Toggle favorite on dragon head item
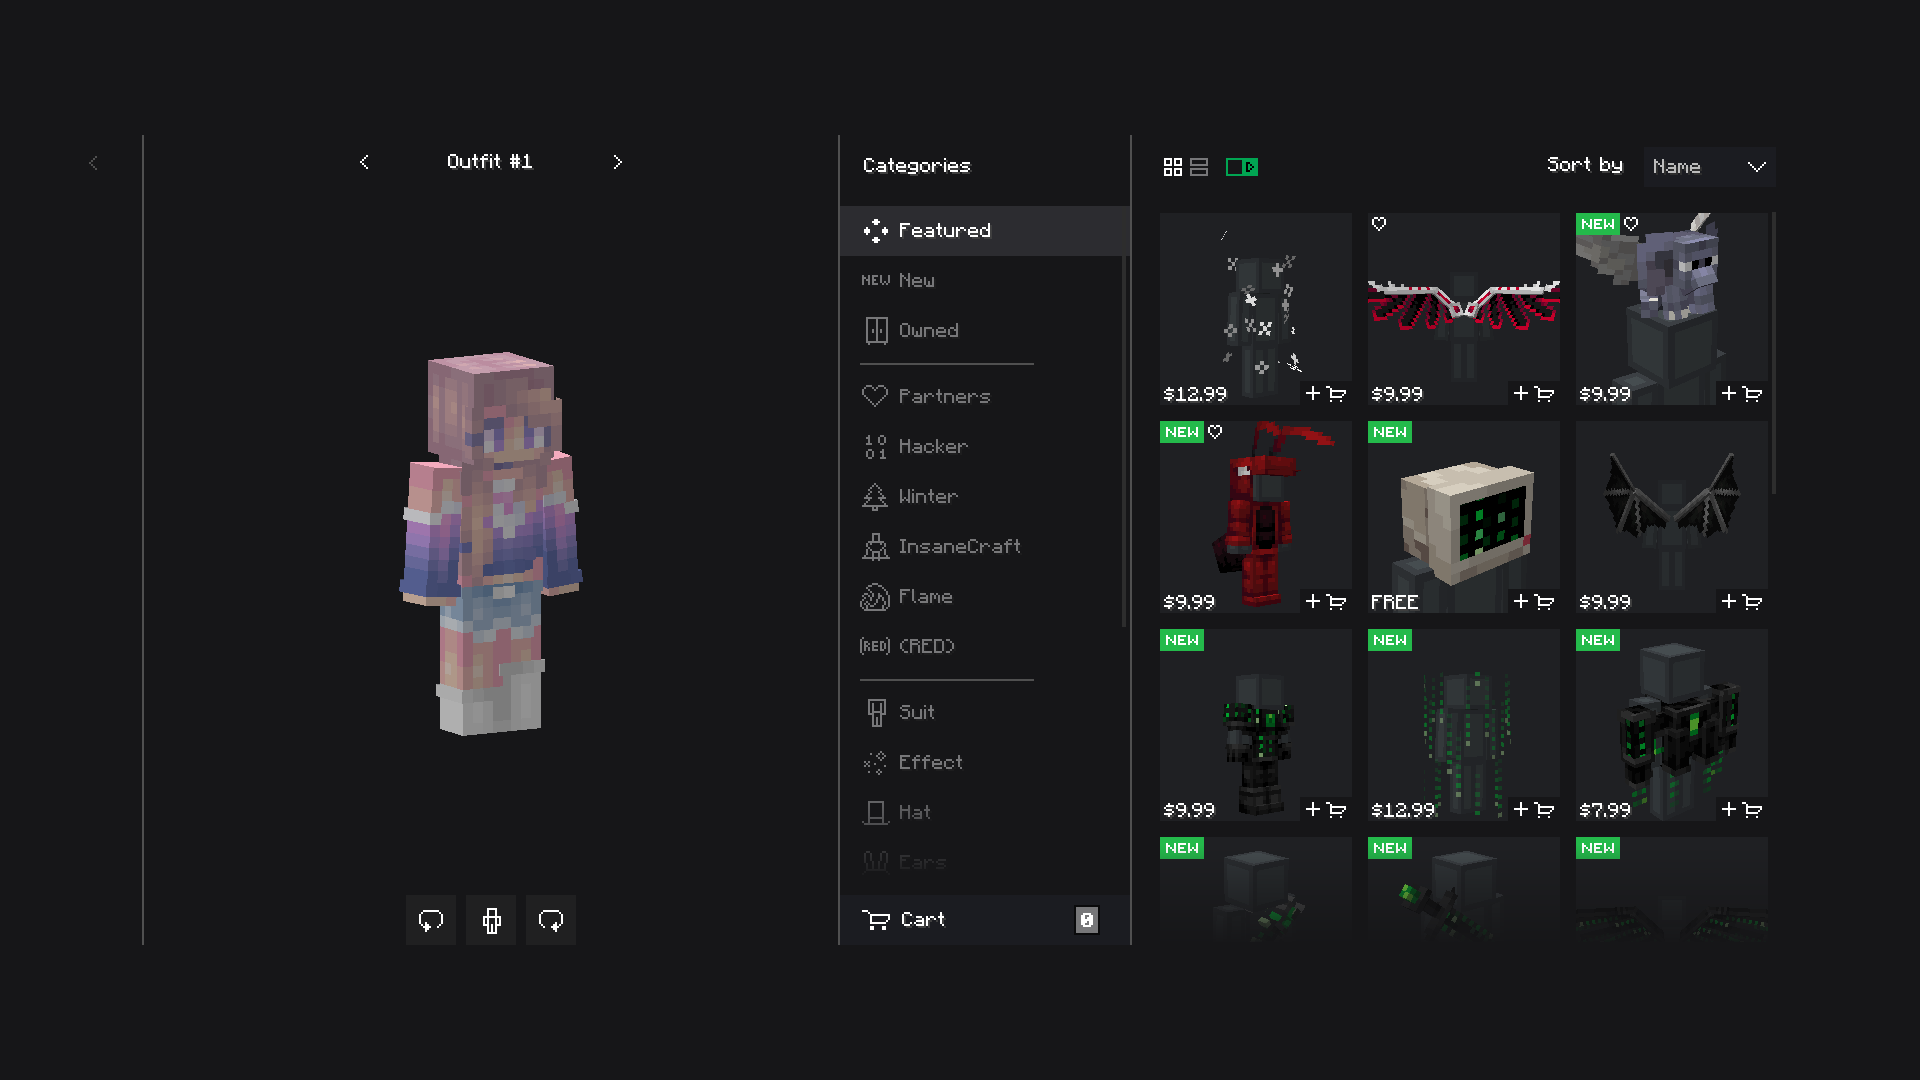This screenshot has height=1080, width=1920. (1631, 224)
